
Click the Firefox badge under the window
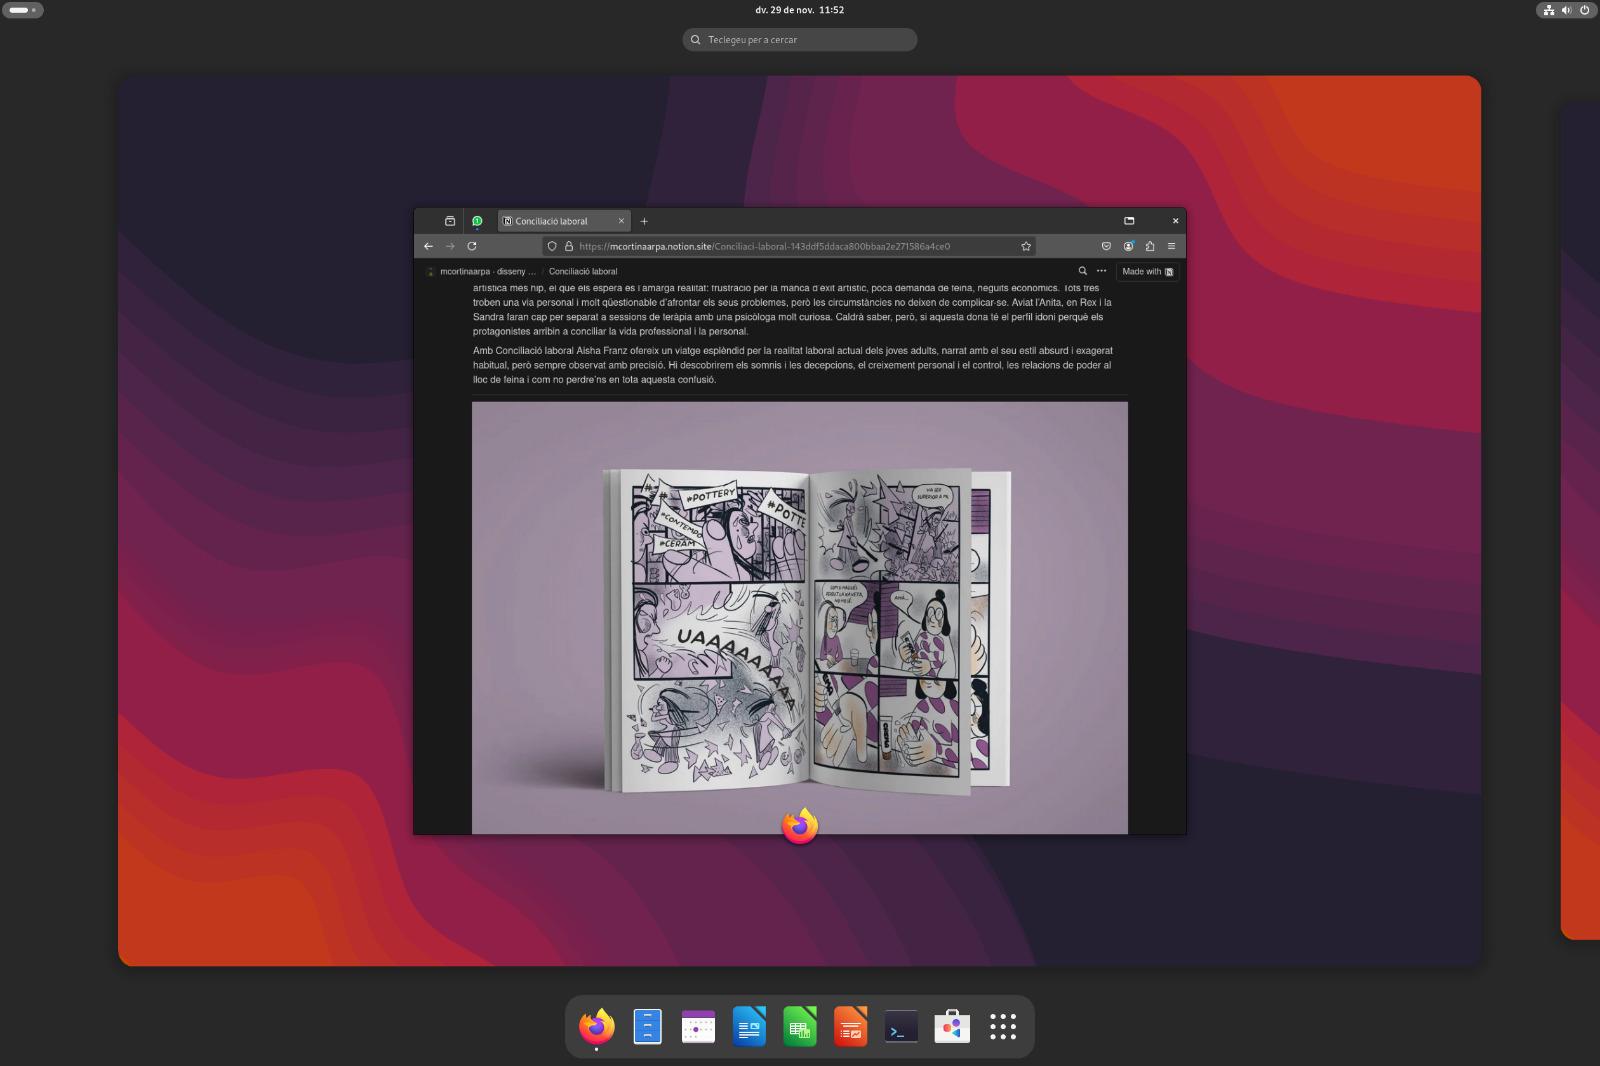tap(800, 826)
